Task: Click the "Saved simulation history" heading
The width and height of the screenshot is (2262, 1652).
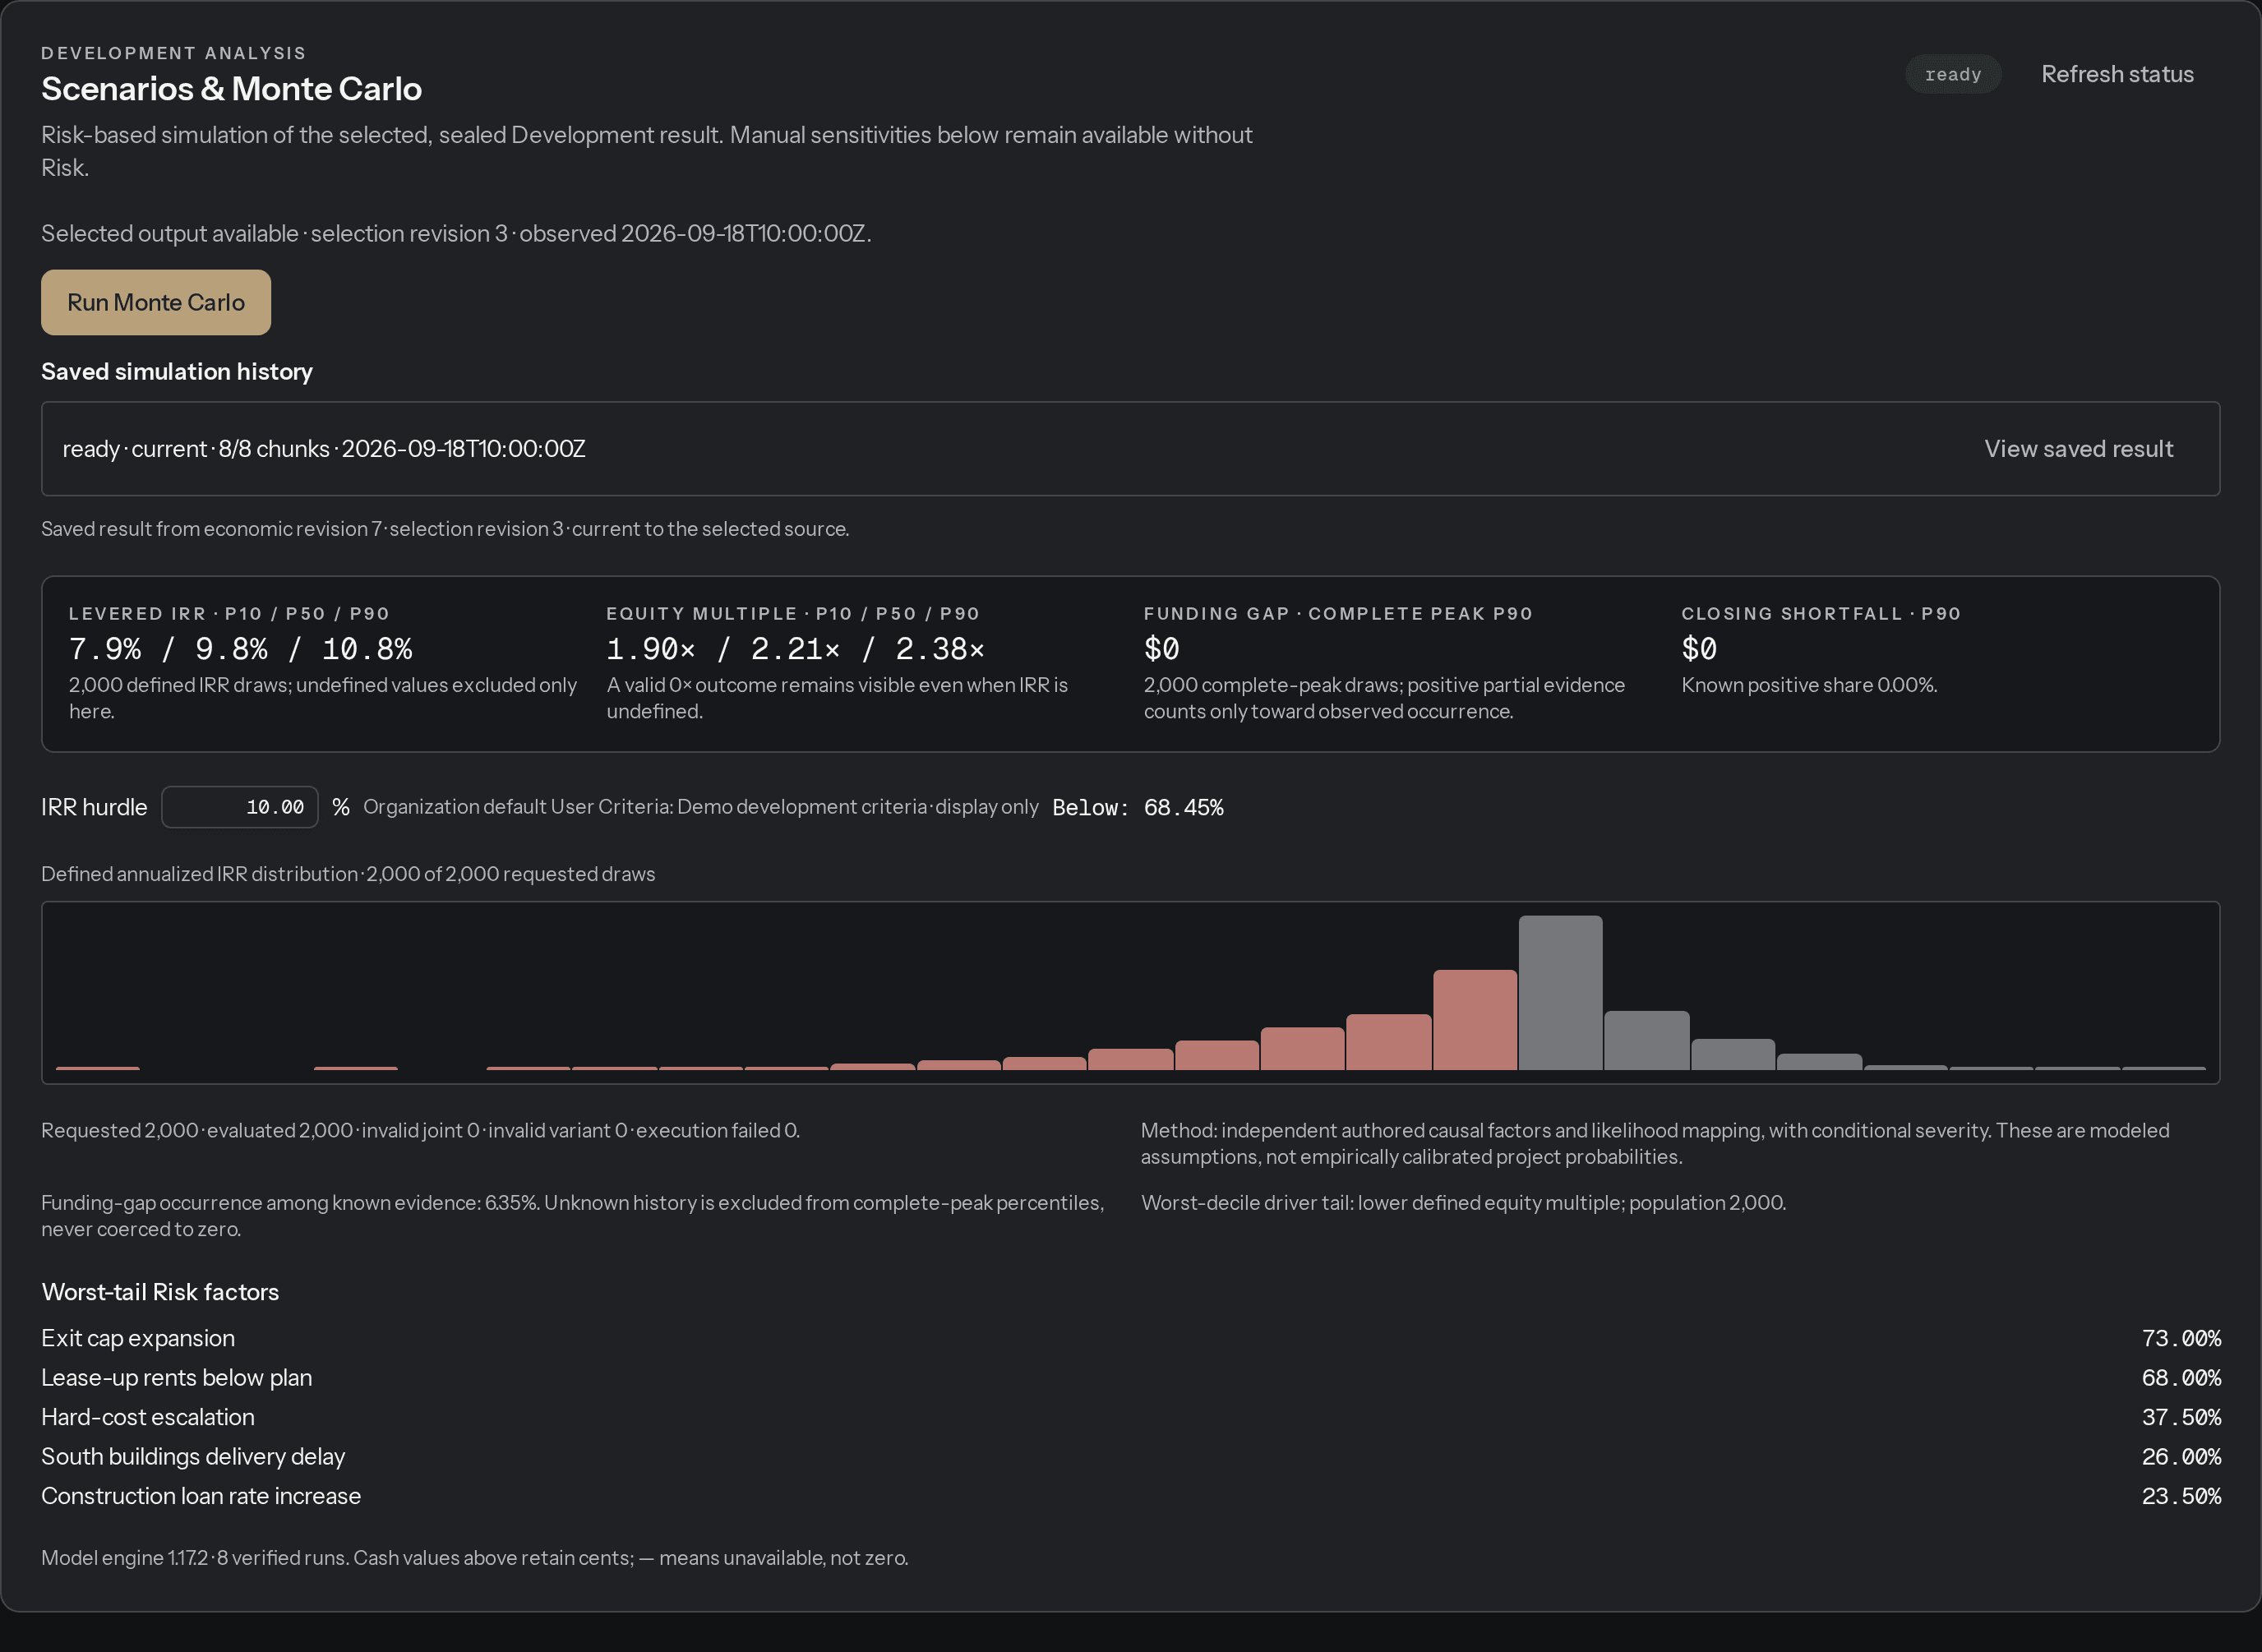Action: coord(177,372)
